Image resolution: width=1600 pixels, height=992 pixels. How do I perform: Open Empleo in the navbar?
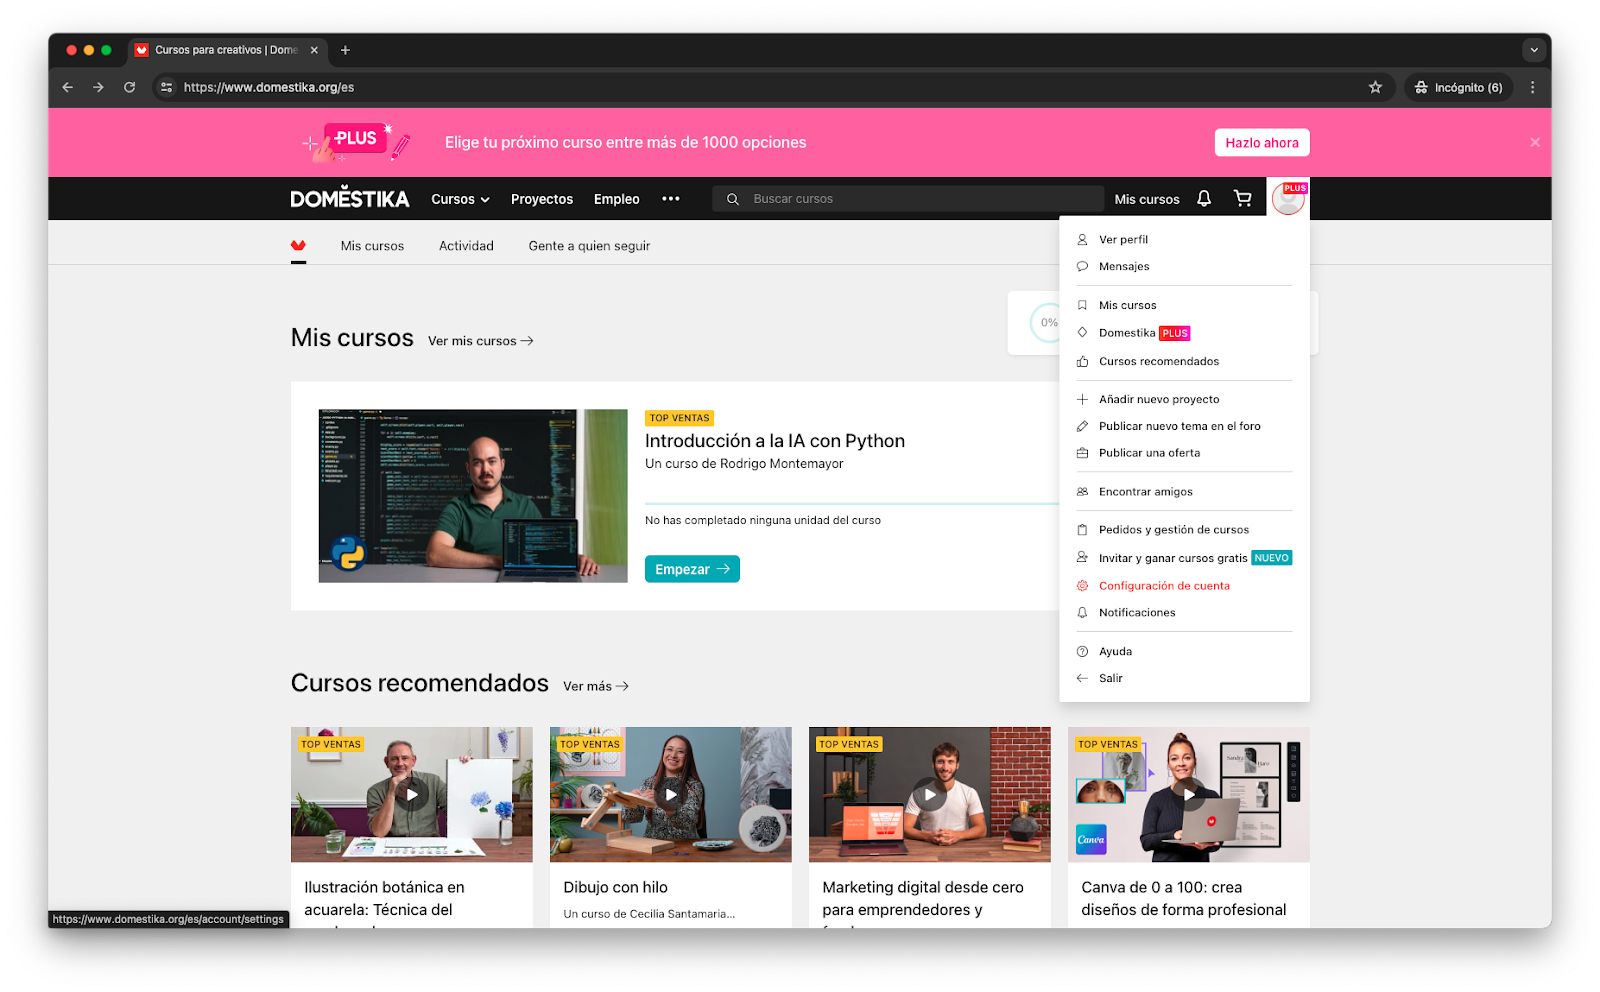pyautogui.click(x=616, y=199)
